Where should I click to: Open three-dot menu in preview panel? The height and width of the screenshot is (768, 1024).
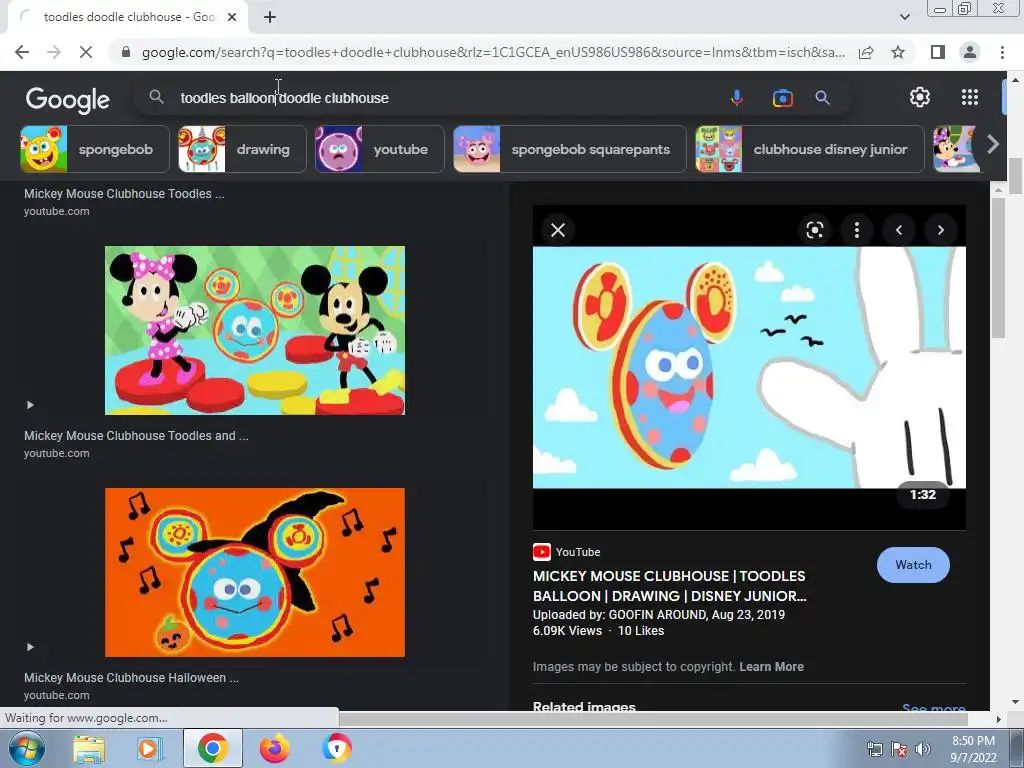point(856,230)
